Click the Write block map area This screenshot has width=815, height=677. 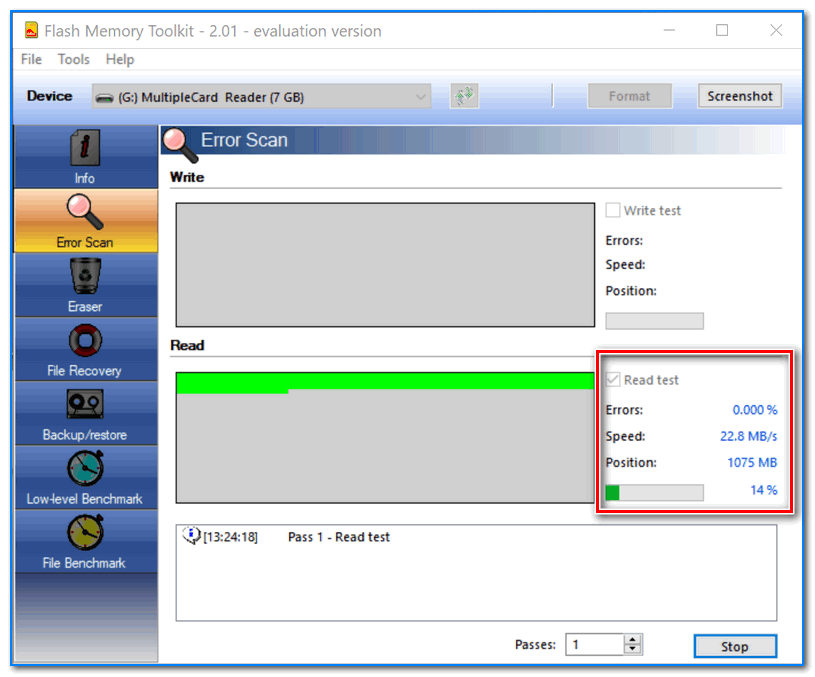click(385, 265)
